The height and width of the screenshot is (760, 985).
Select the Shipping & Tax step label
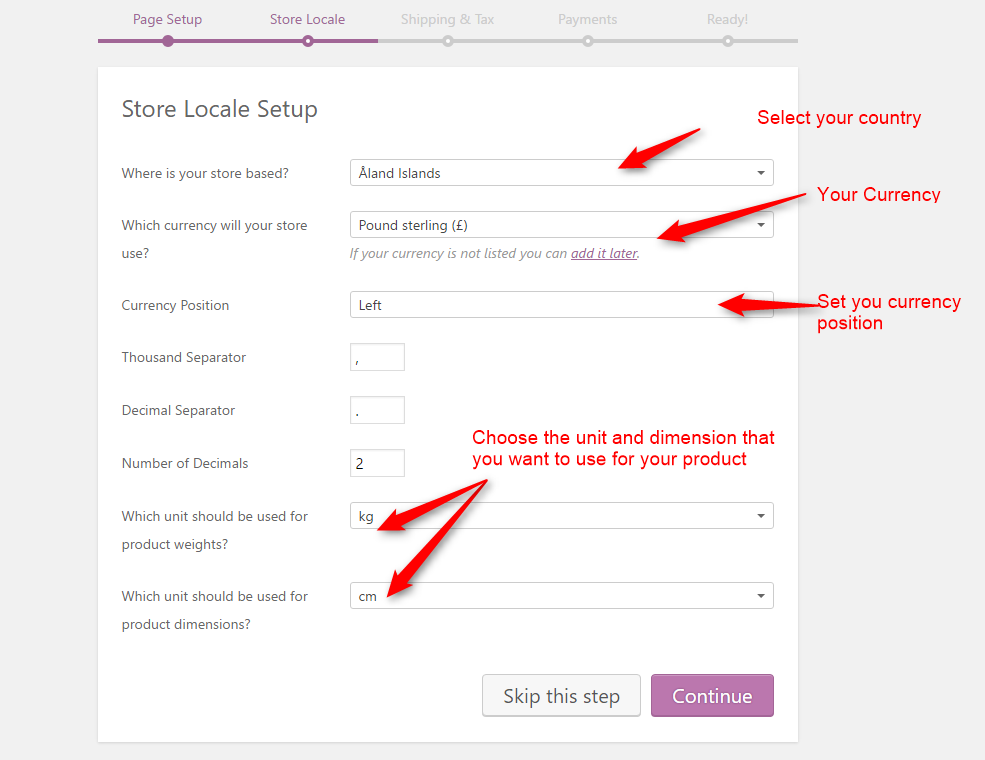447,19
